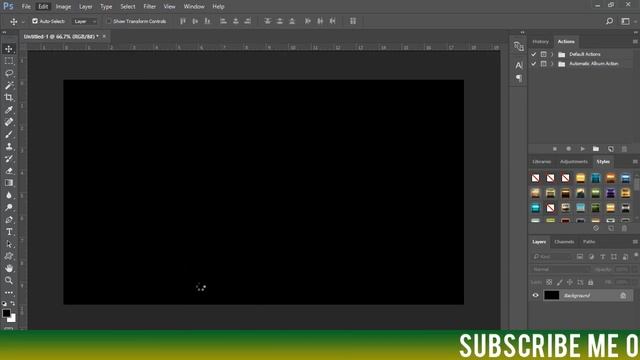Open the Edit menu

43,7
